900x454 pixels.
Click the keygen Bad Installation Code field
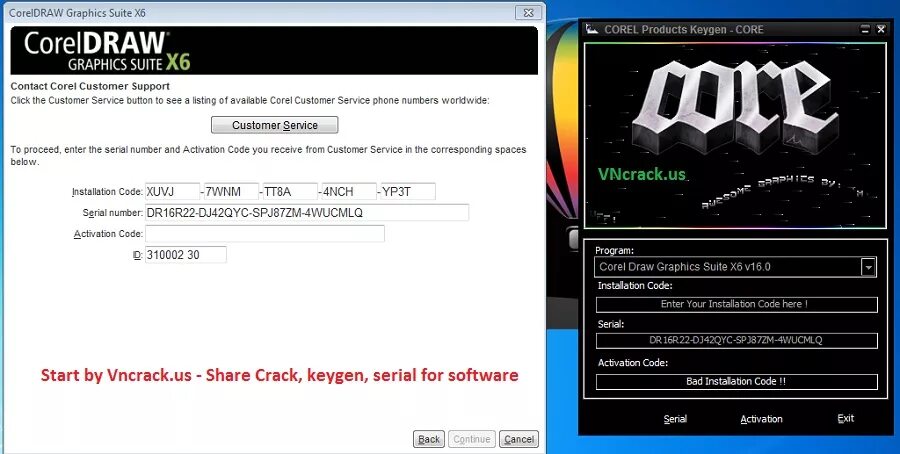(736, 382)
